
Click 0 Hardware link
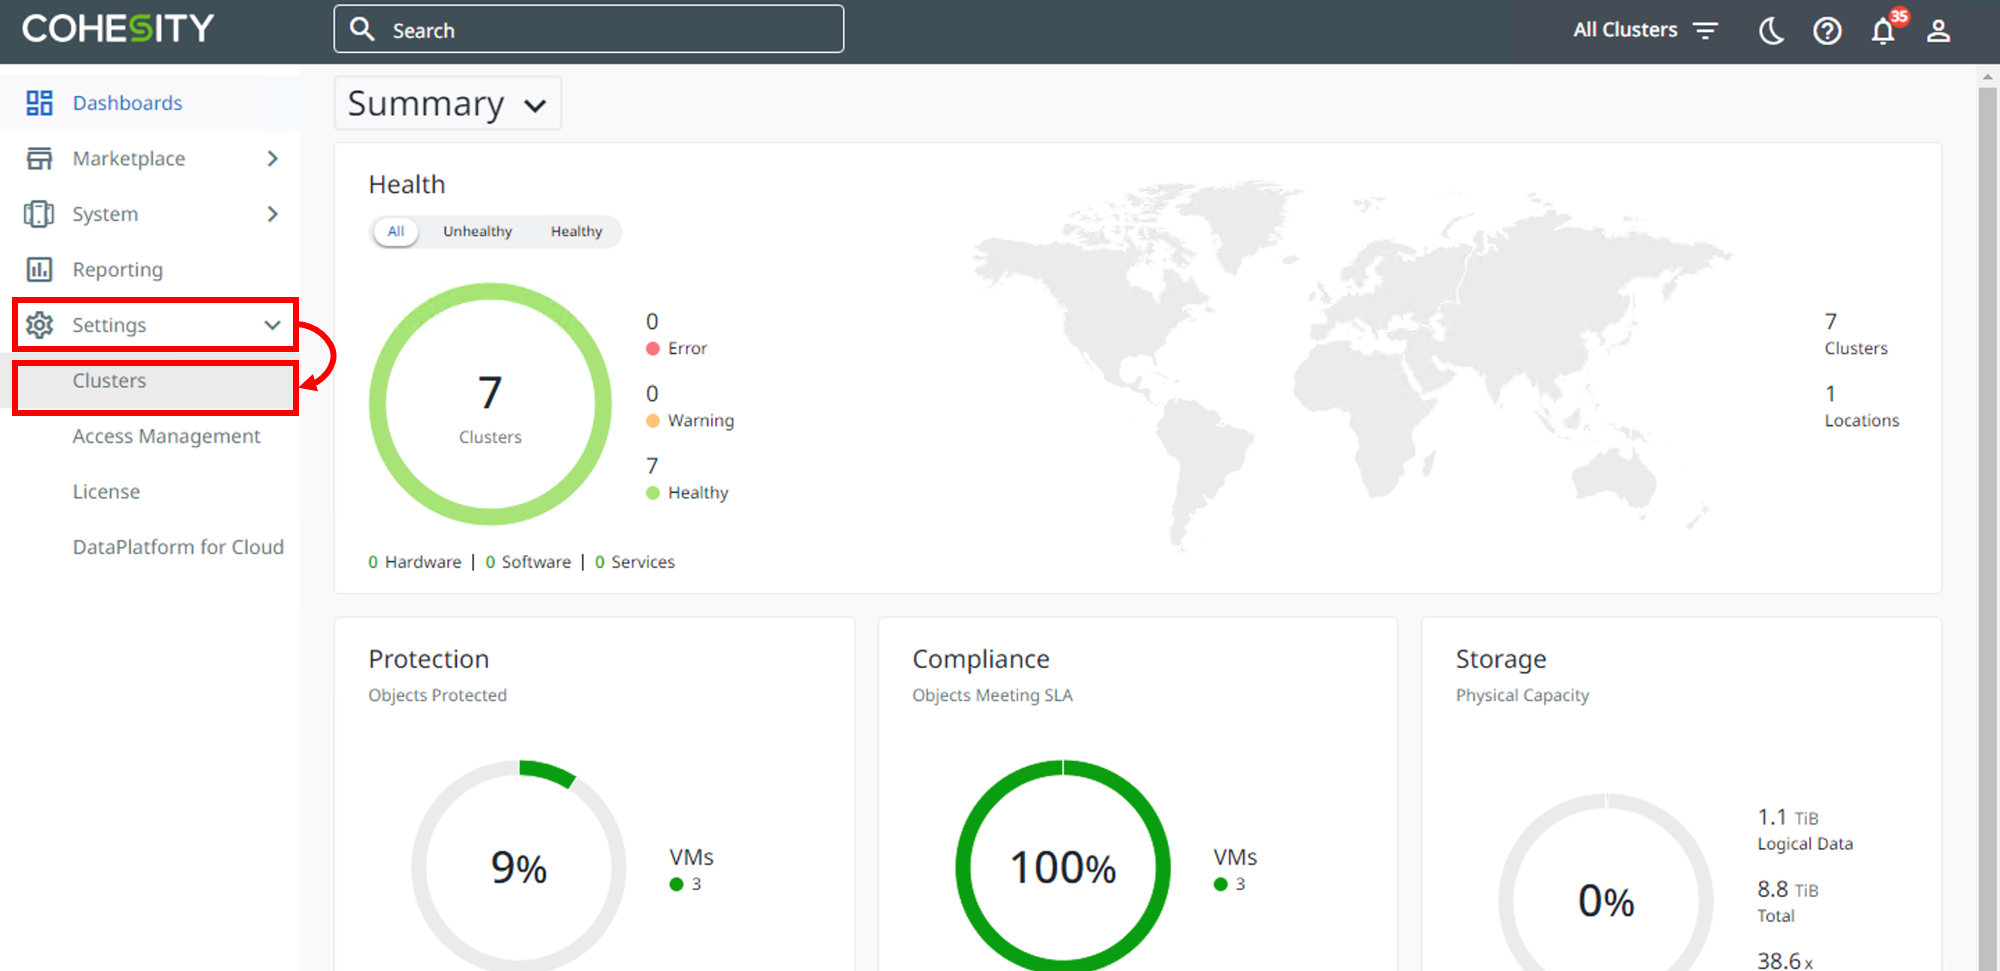tap(415, 562)
